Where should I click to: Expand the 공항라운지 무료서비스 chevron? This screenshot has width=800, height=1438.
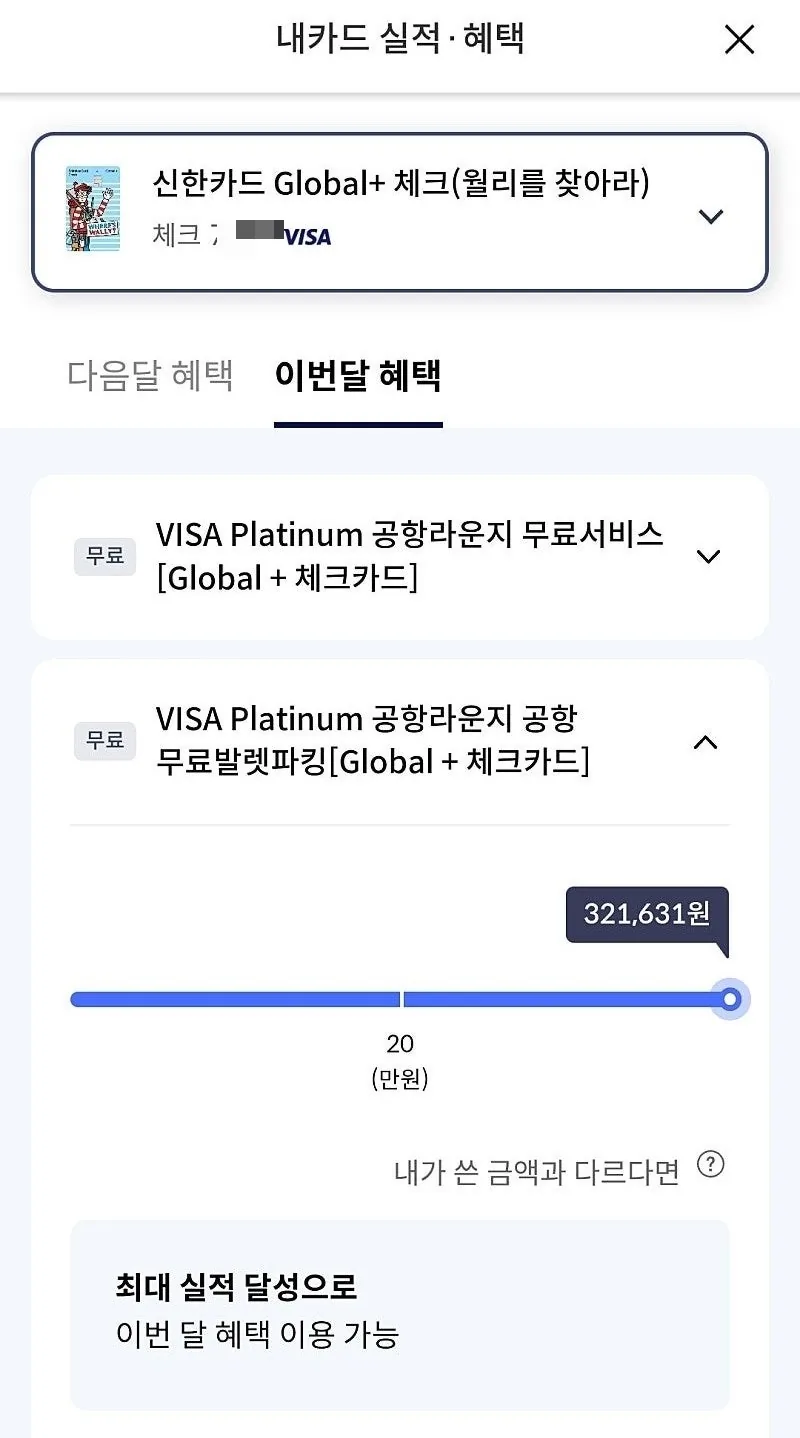tap(708, 557)
